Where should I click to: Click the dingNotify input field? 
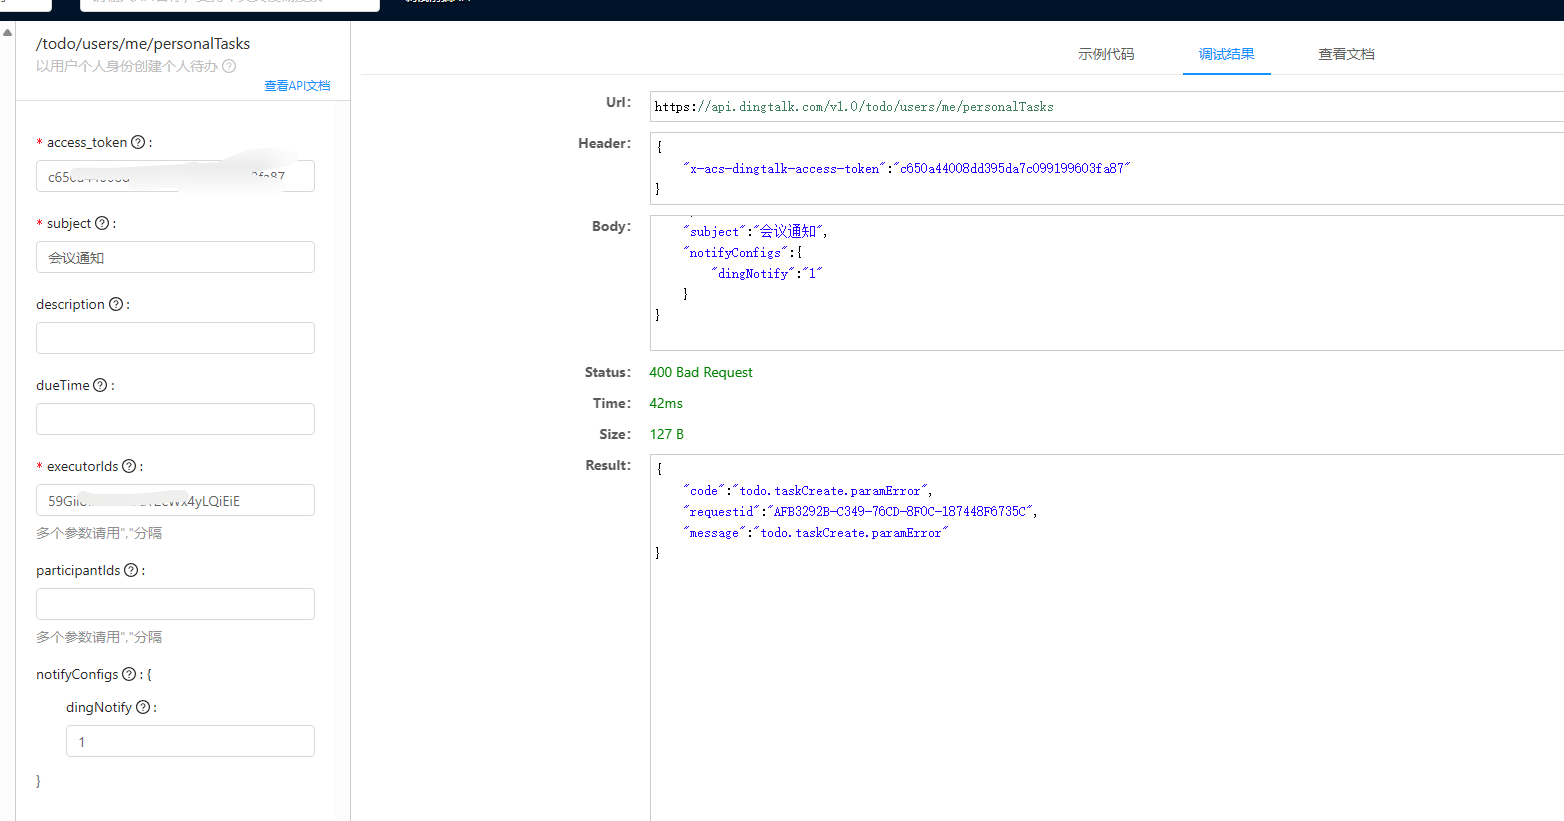[190, 741]
